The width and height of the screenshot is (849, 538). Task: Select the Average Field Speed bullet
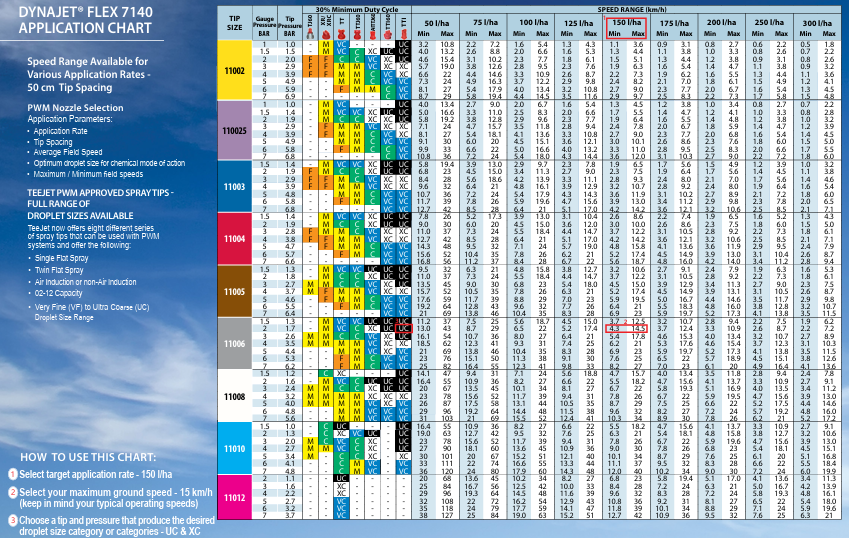coord(68,152)
